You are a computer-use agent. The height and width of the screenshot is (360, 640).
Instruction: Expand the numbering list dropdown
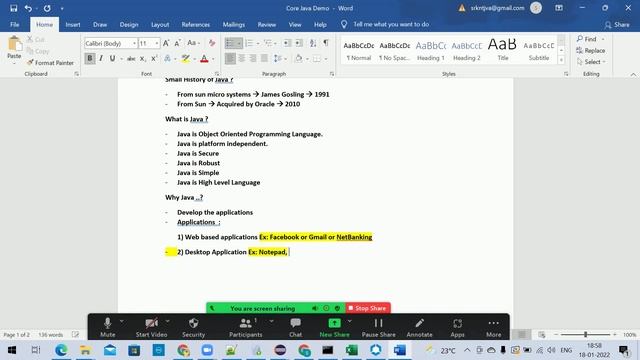pyautogui.click(x=258, y=43)
